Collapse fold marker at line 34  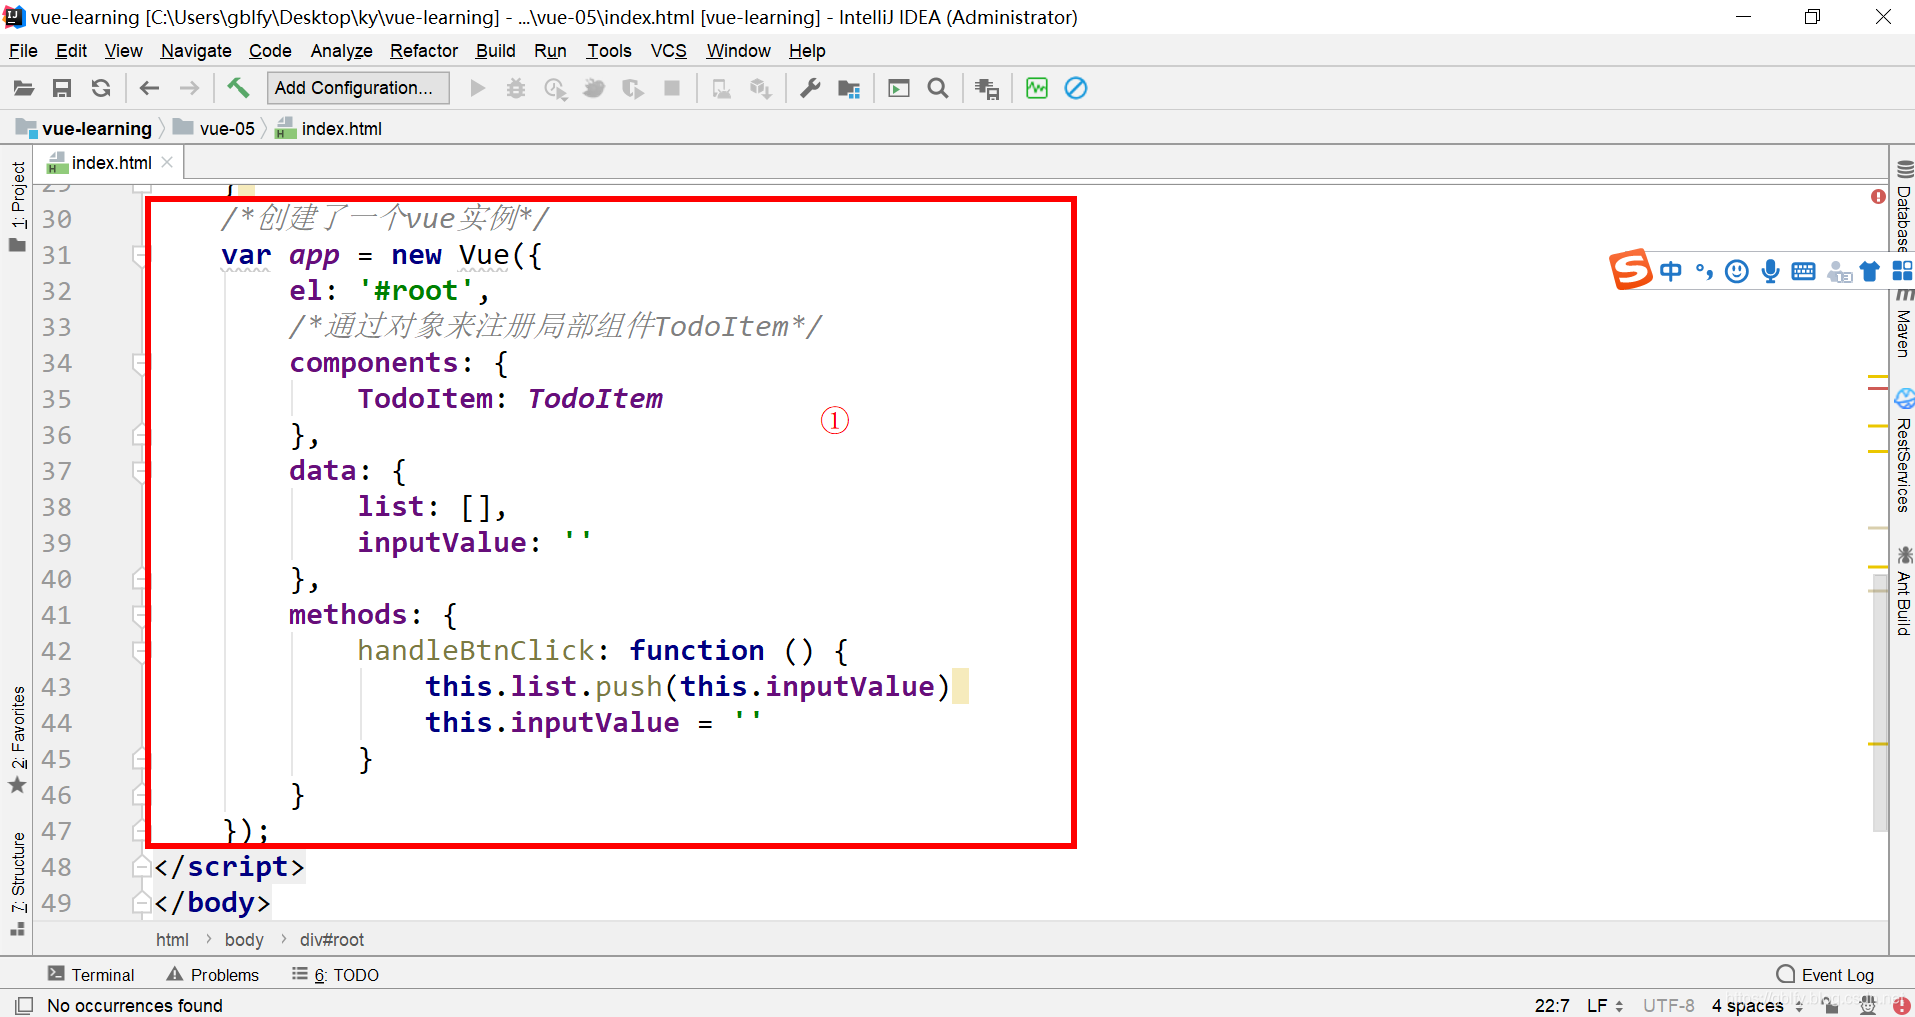140,364
